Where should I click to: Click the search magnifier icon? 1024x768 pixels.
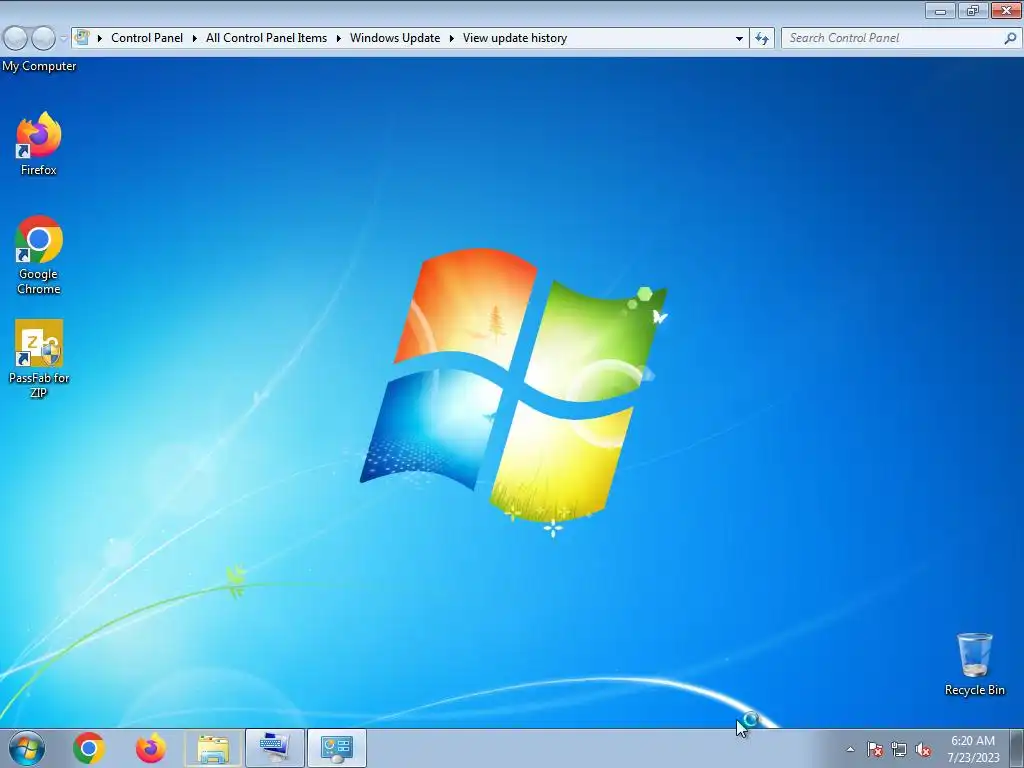1010,38
